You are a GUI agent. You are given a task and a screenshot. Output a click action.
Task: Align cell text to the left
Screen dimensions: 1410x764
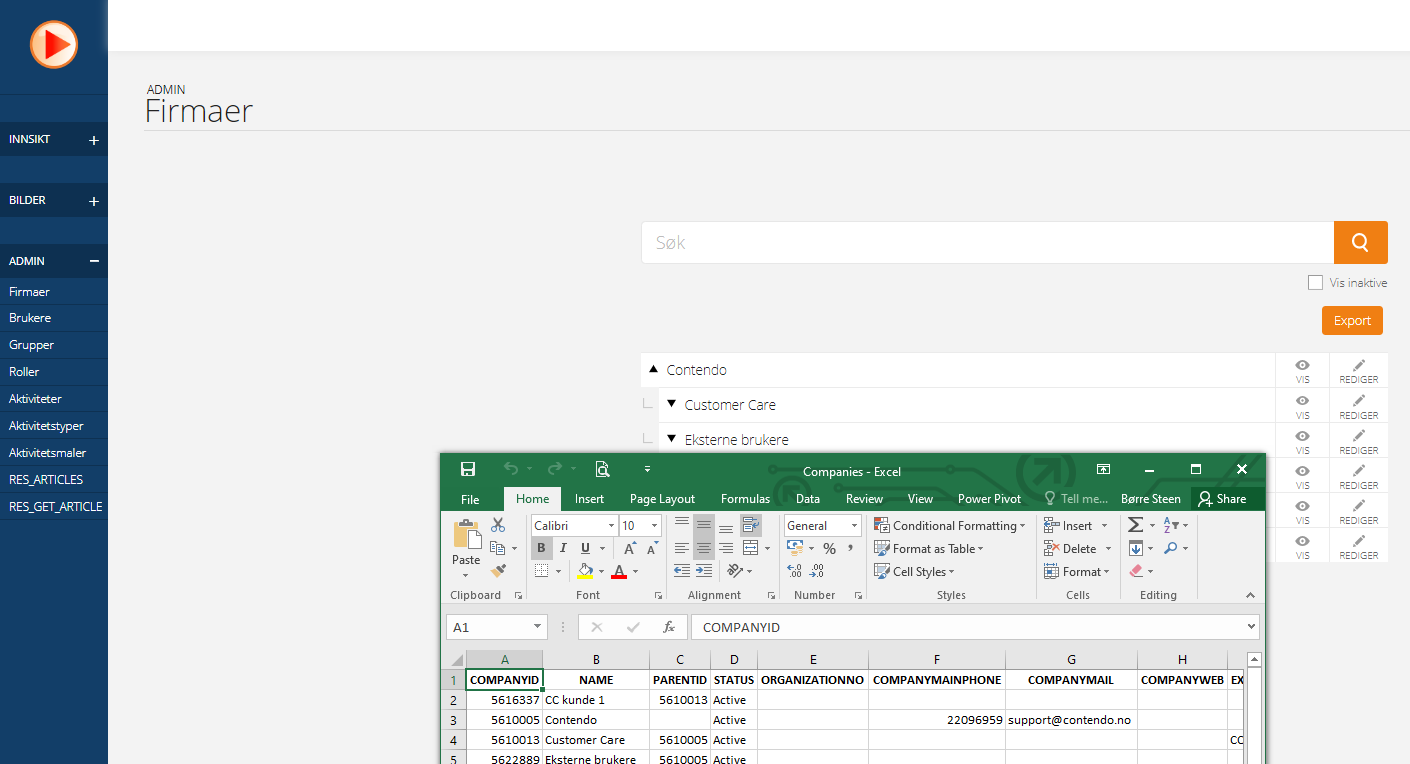tap(682, 548)
